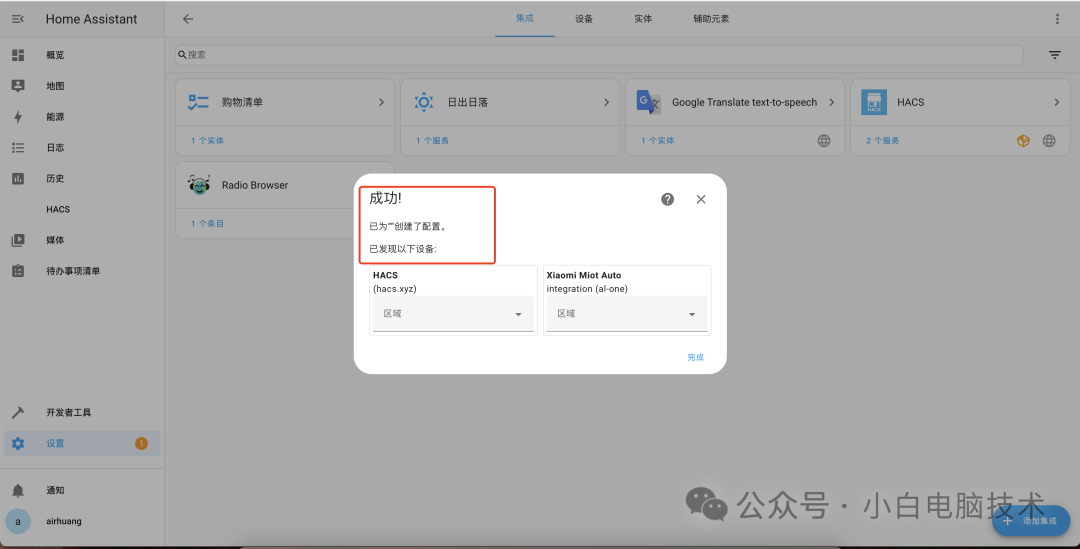This screenshot has height=549, width=1080.
Task: Open the 区域 dropdown for HACS
Action: (453, 313)
